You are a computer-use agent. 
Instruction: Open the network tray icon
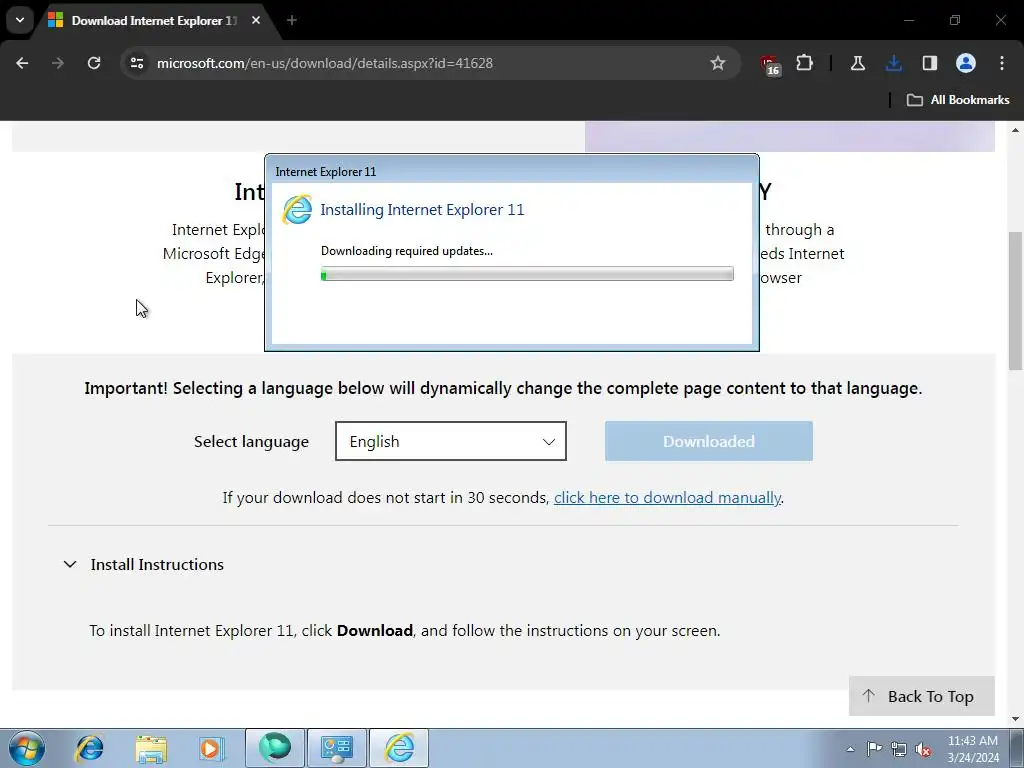click(899, 749)
